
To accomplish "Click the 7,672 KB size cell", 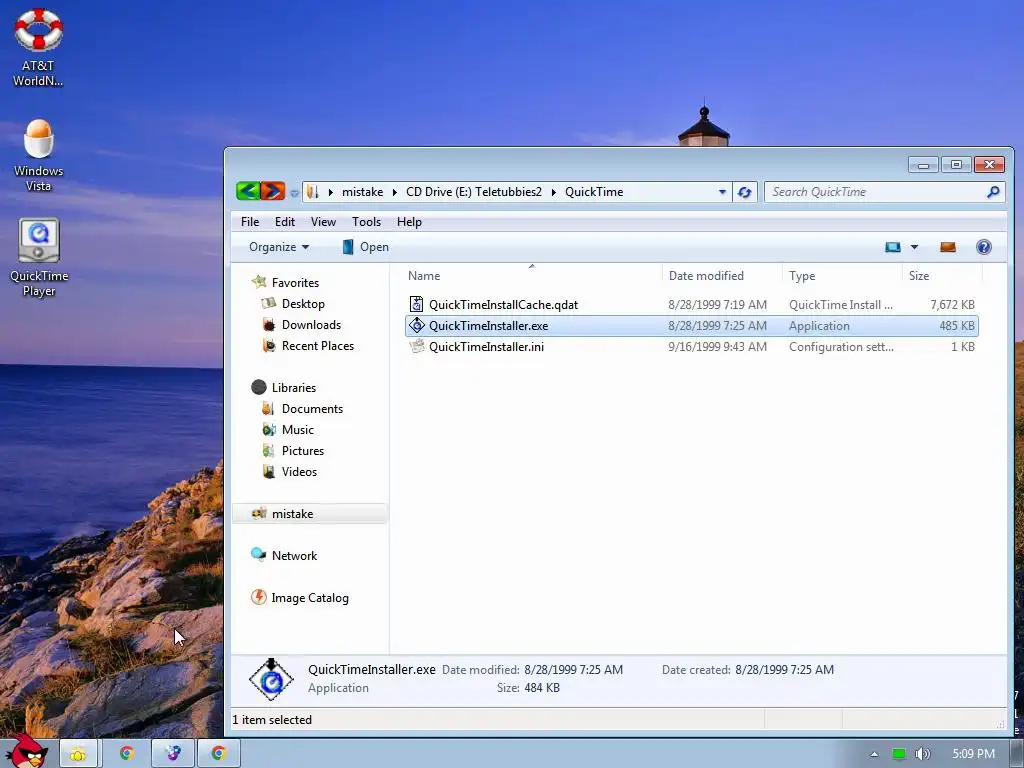I will [952, 304].
